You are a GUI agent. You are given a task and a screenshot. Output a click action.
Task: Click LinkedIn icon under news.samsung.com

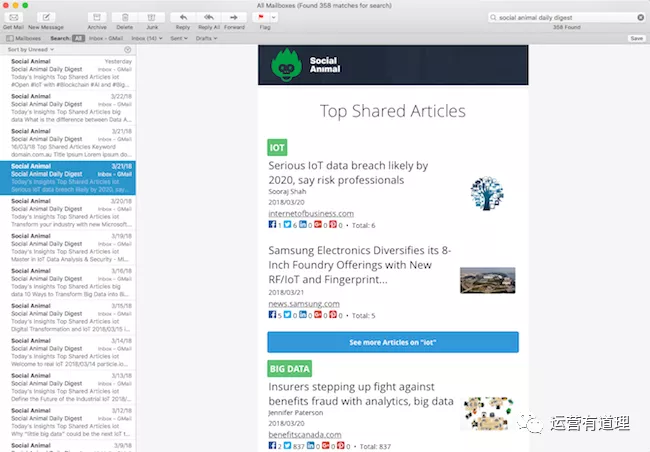303,315
